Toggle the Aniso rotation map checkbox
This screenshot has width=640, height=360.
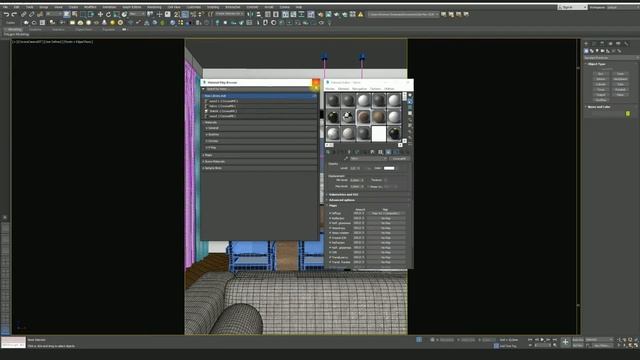330,233
